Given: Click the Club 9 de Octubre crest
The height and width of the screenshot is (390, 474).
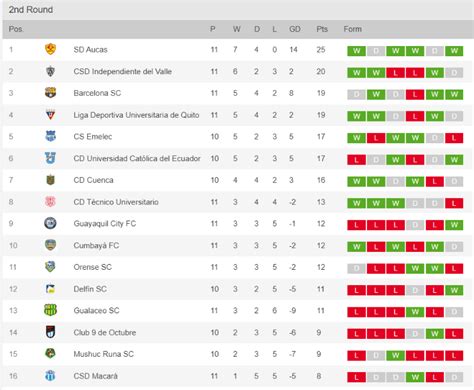Looking at the screenshot, I should point(50,332).
